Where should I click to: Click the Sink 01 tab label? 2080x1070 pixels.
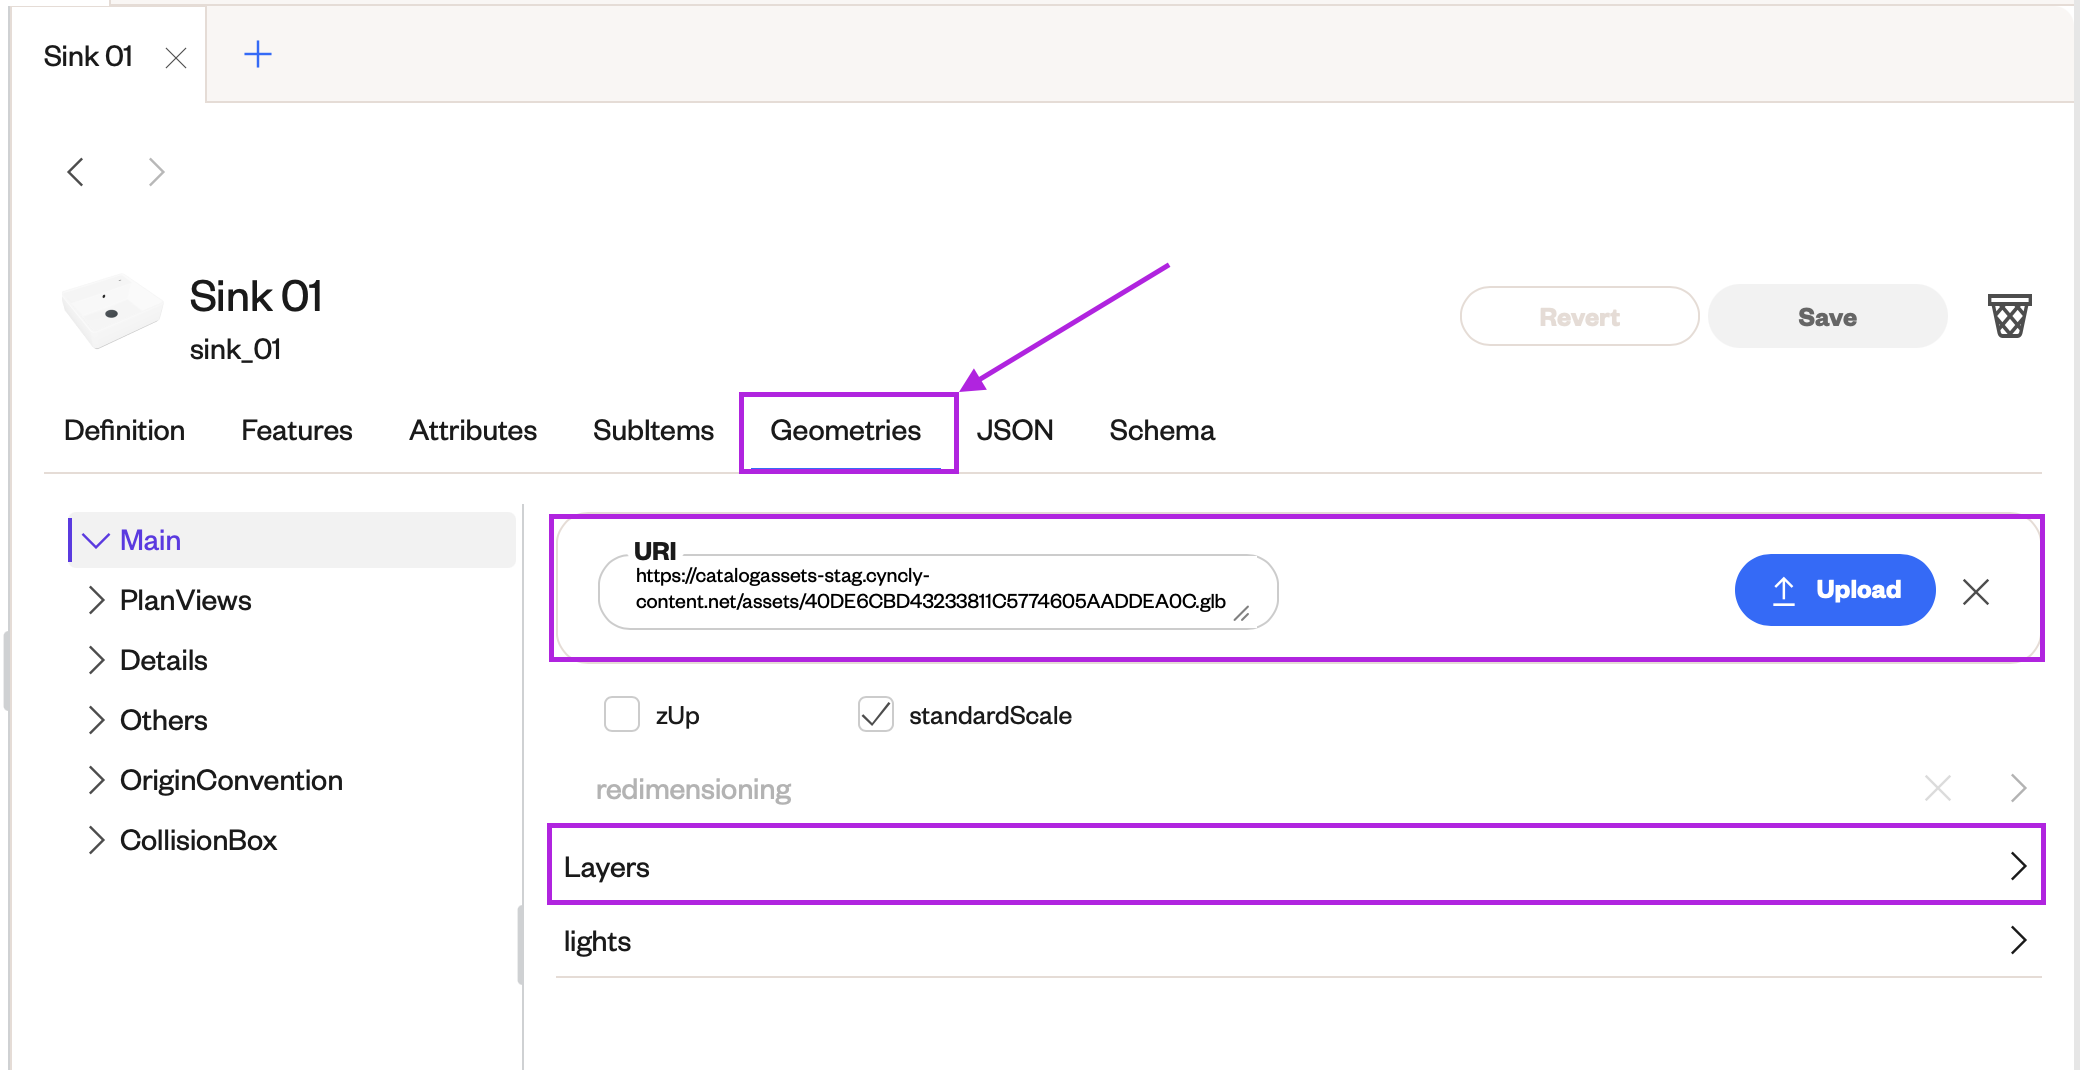tap(88, 56)
